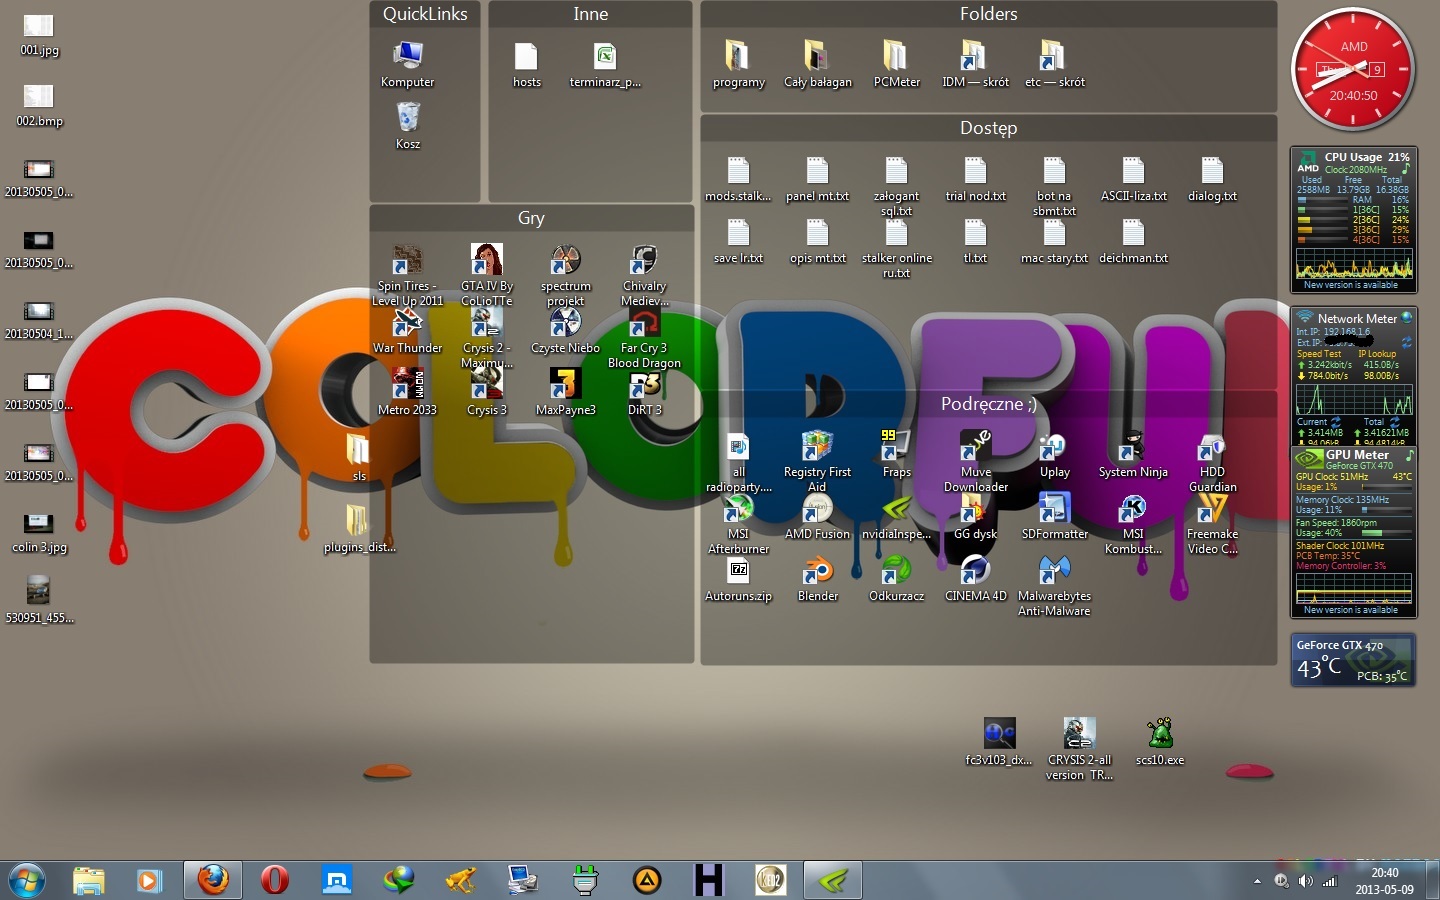Open mods.stalk... text file
Screen dimensions: 1440x900
[738, 179]
